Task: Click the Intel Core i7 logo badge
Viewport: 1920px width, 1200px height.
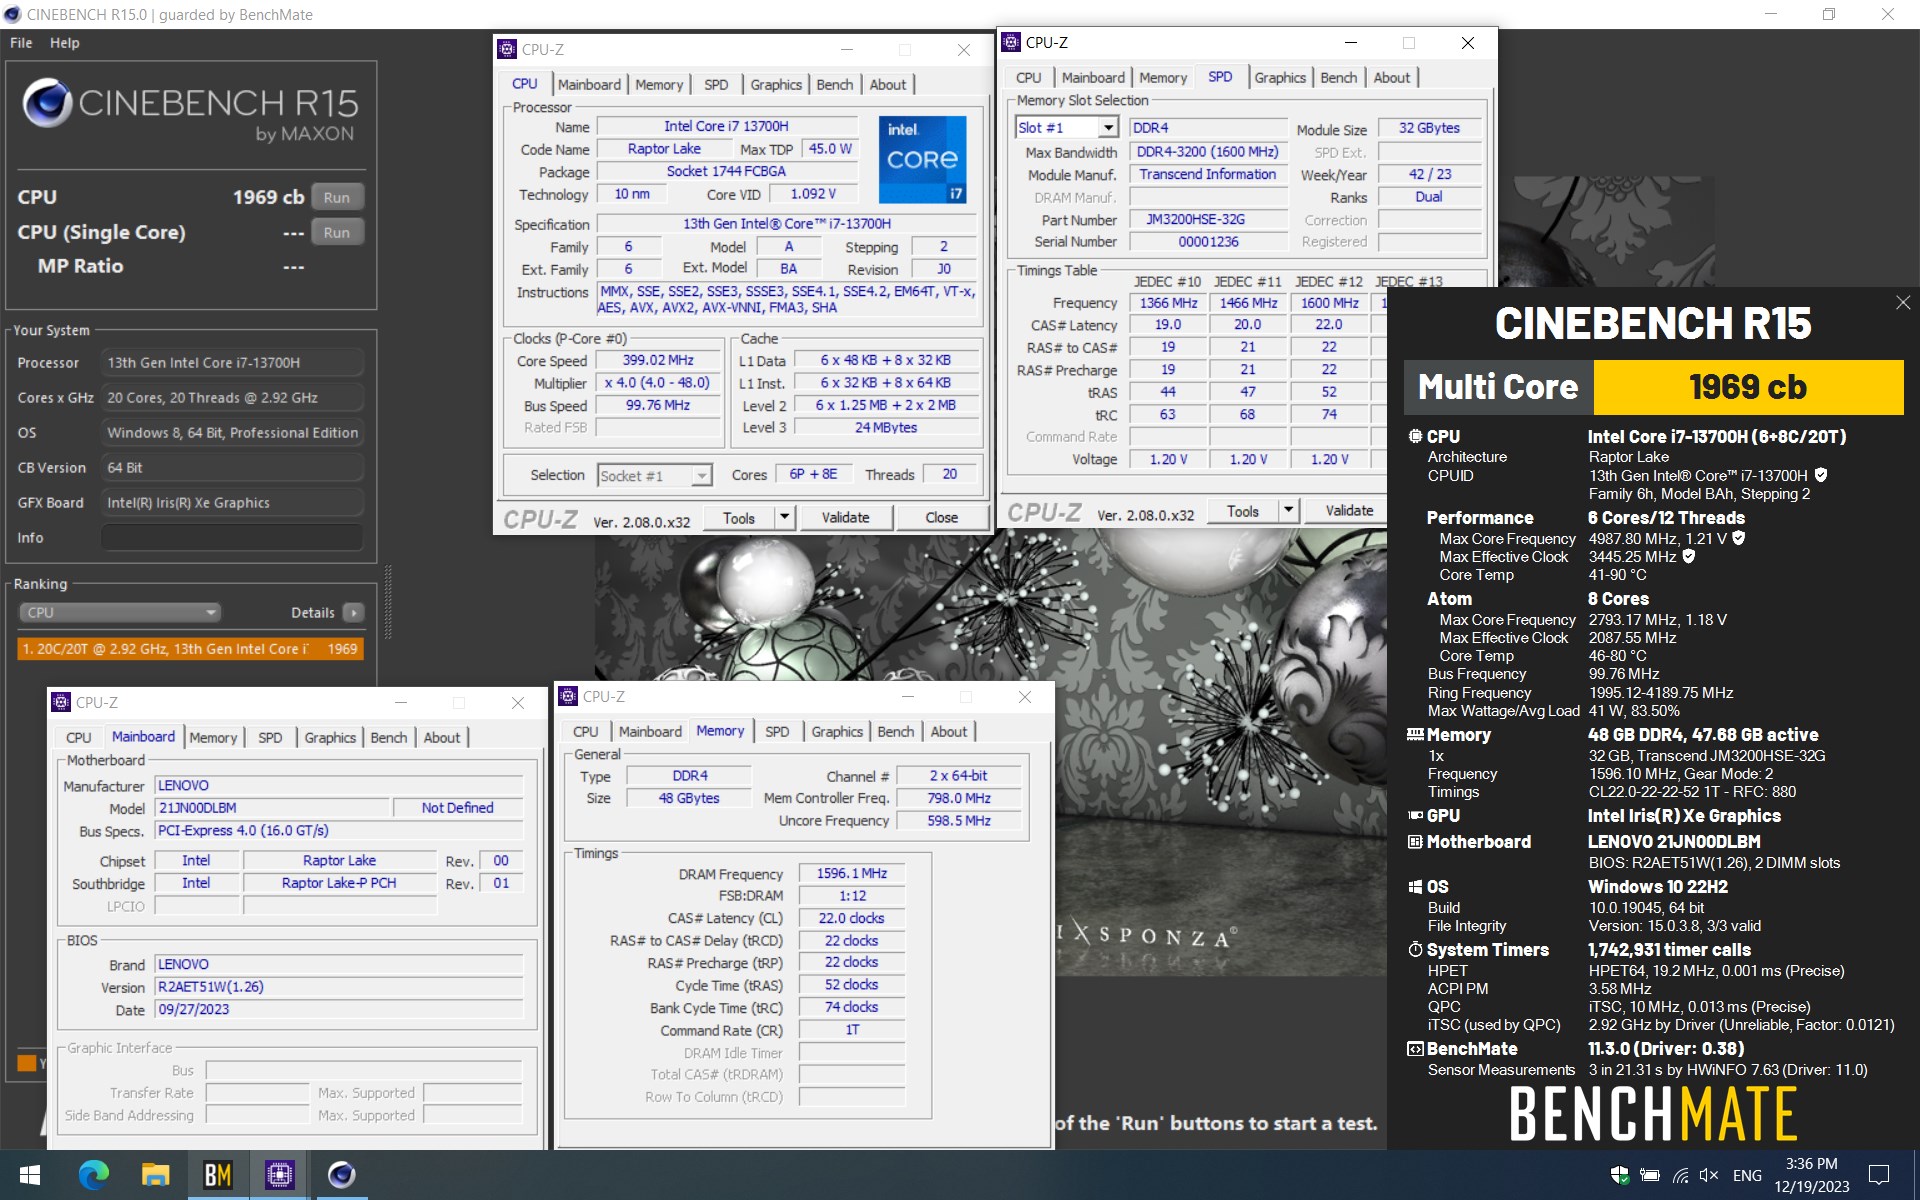Action: coord(923,159)
